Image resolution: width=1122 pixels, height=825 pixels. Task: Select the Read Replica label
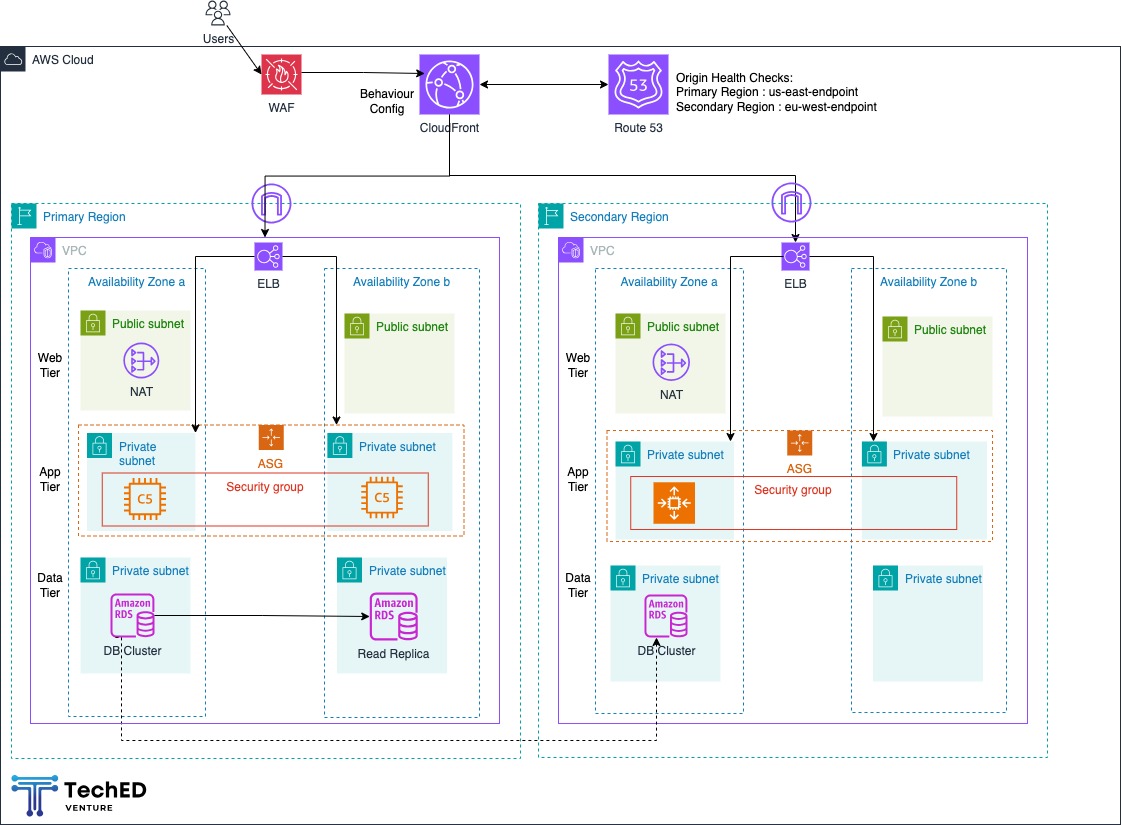(x=394, y=654)
